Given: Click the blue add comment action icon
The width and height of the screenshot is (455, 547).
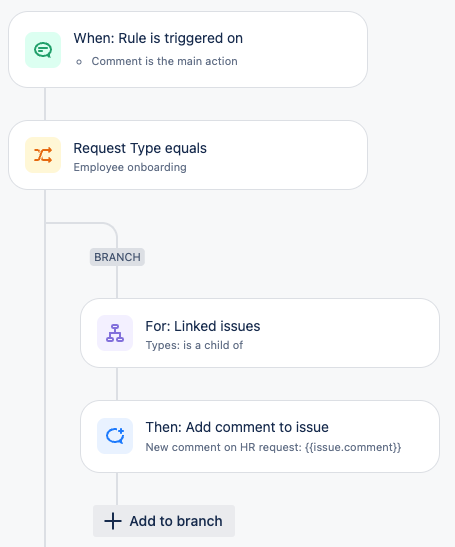Looking at the screenshot, I should point(115,436).
